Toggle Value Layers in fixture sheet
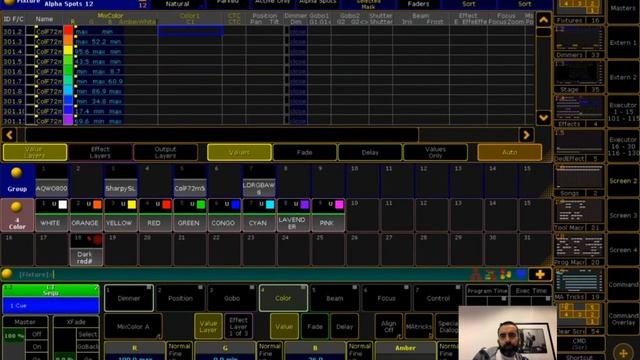Image resolution: width=640 pixels, height=360 pixels. pos(35,152)
